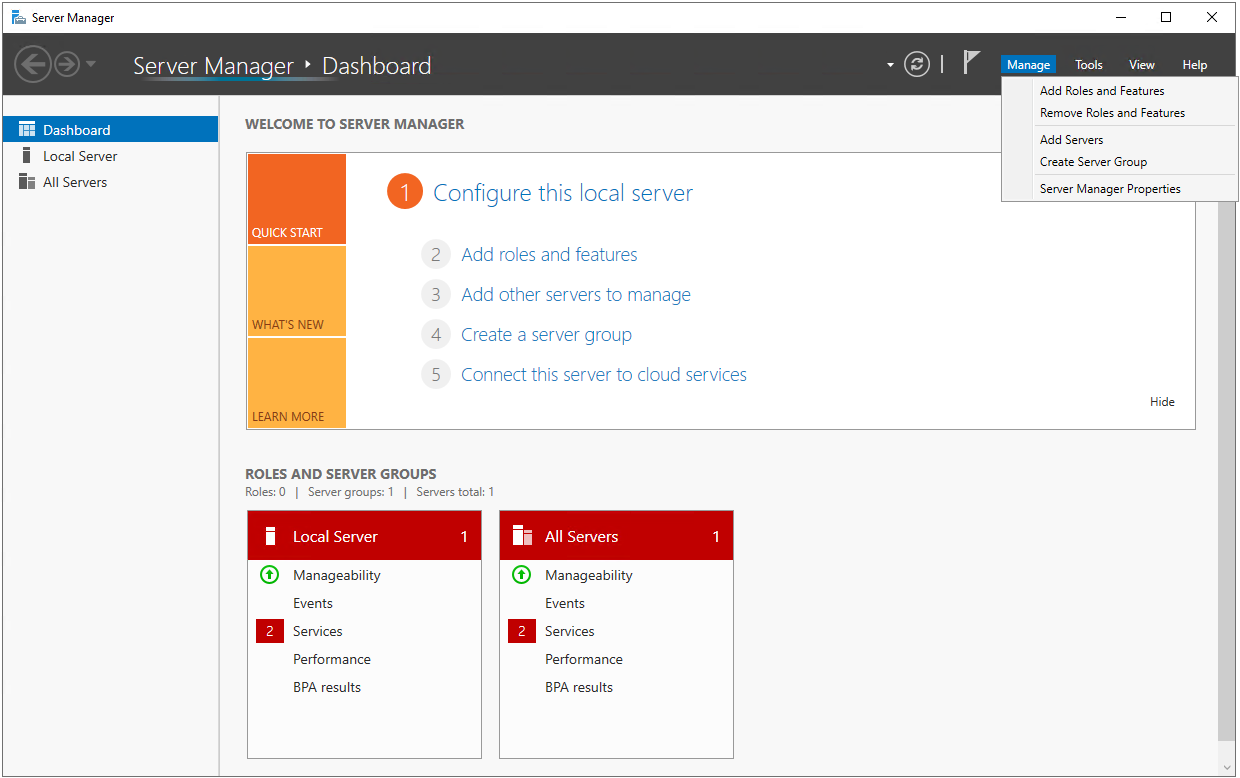The image size is (1240, 778).
Task: Open dropdown arrow beside refresh icon
Action: (890, 66)
